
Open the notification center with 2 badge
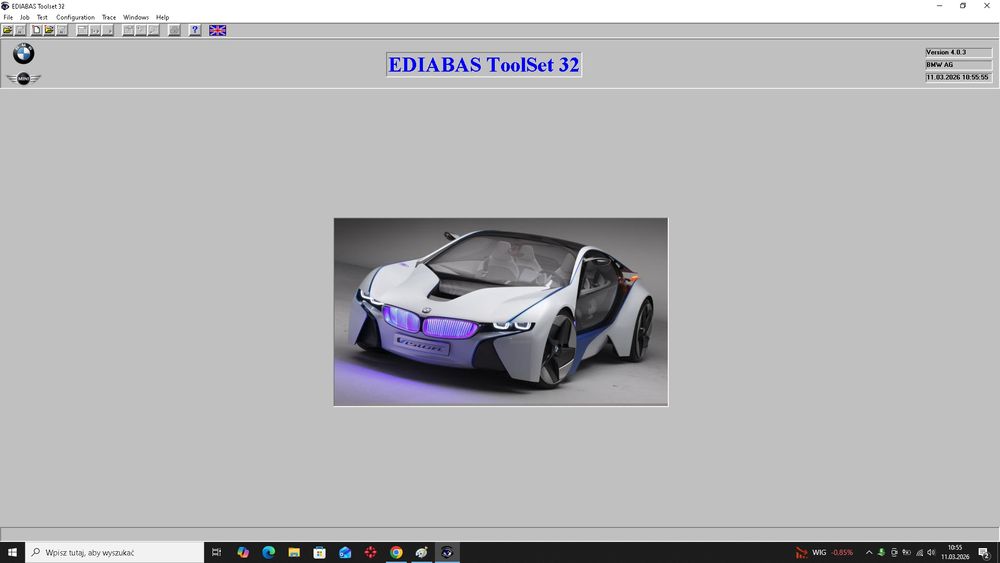[985, 552]
